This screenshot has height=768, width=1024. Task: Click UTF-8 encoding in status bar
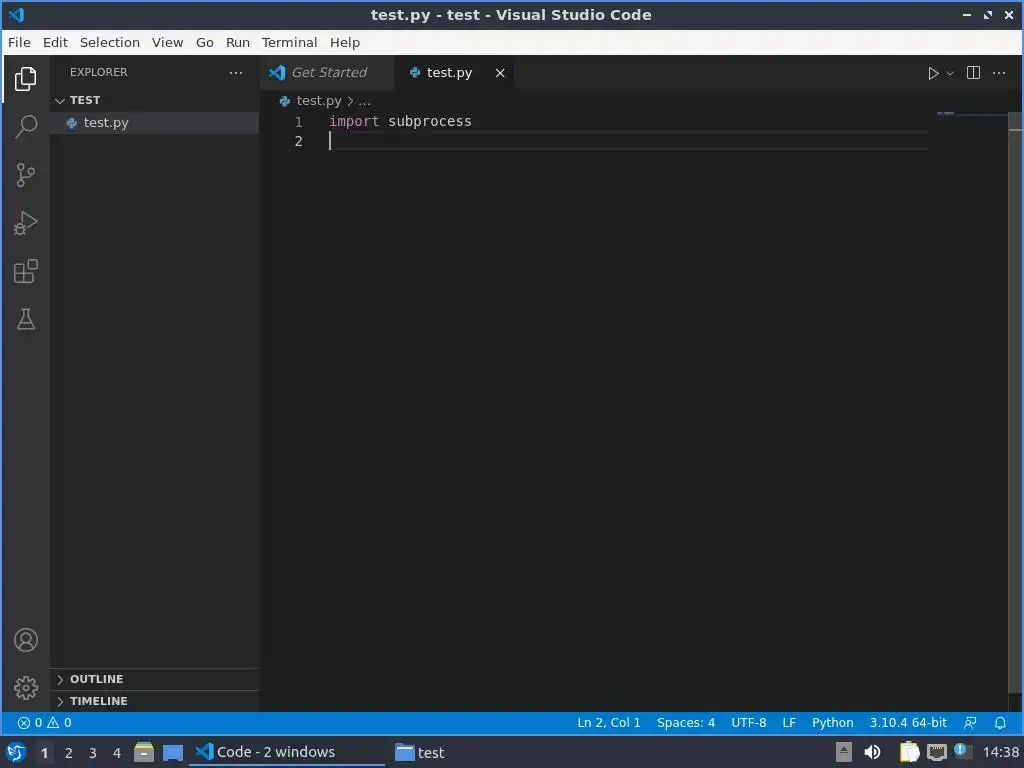(x=748, y=723)
